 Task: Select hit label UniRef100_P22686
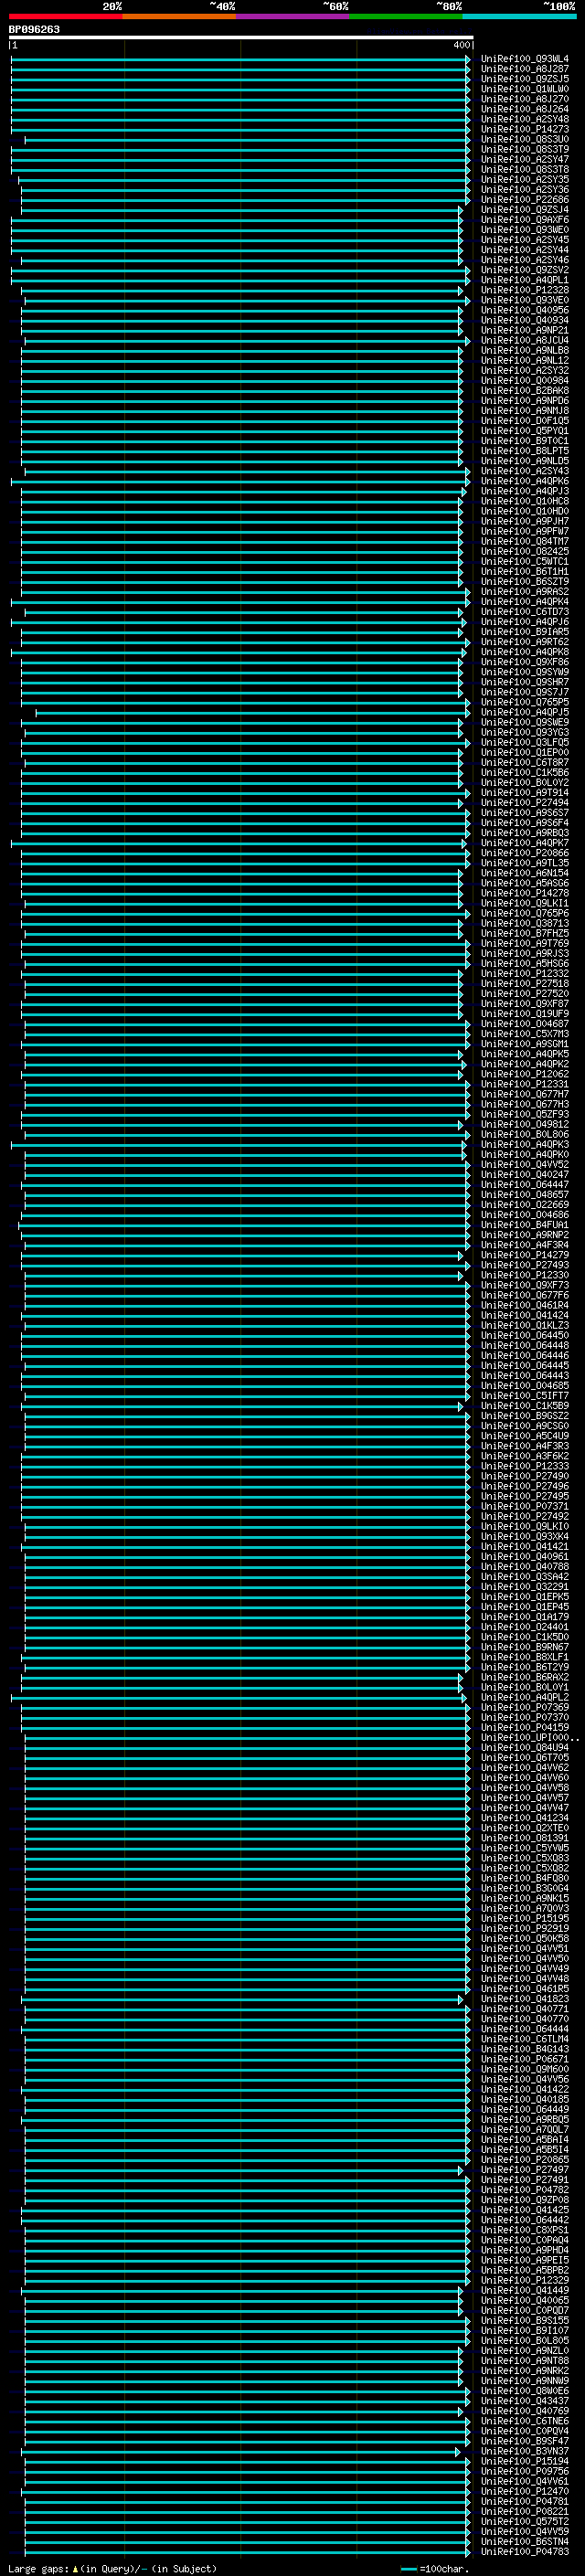[525, 200]
